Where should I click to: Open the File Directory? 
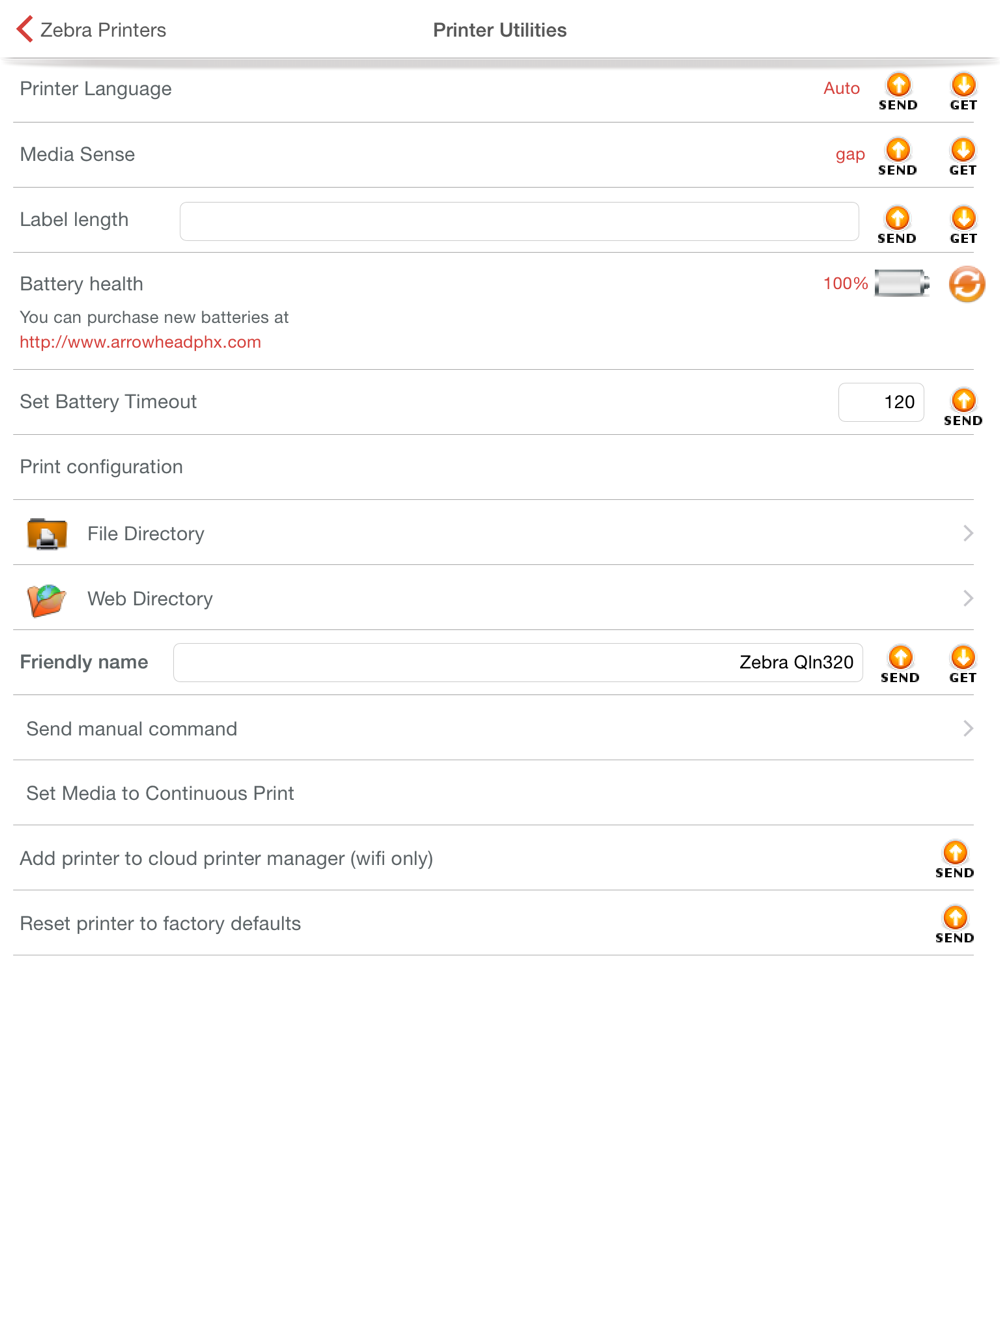coord(493,533)
